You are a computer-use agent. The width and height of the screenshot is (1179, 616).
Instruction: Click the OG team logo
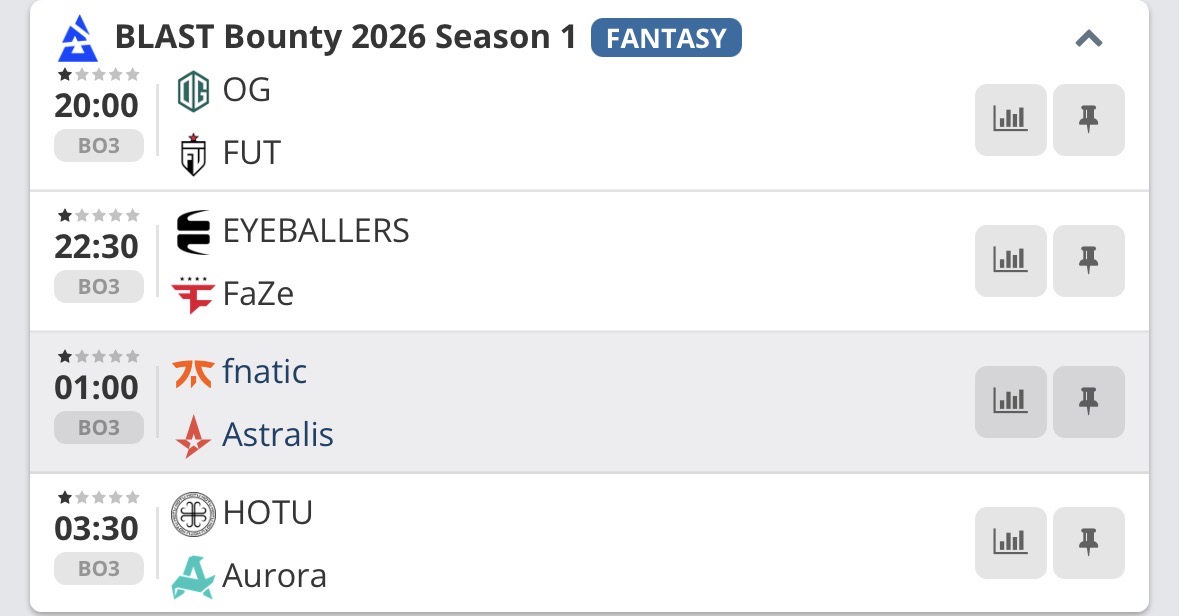[193, 92]
